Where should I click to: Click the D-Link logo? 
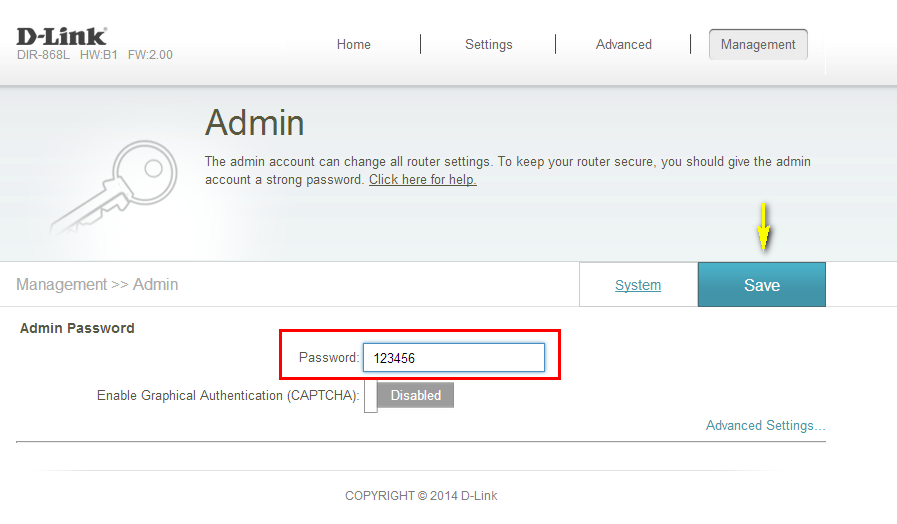(x=61, y=36)
